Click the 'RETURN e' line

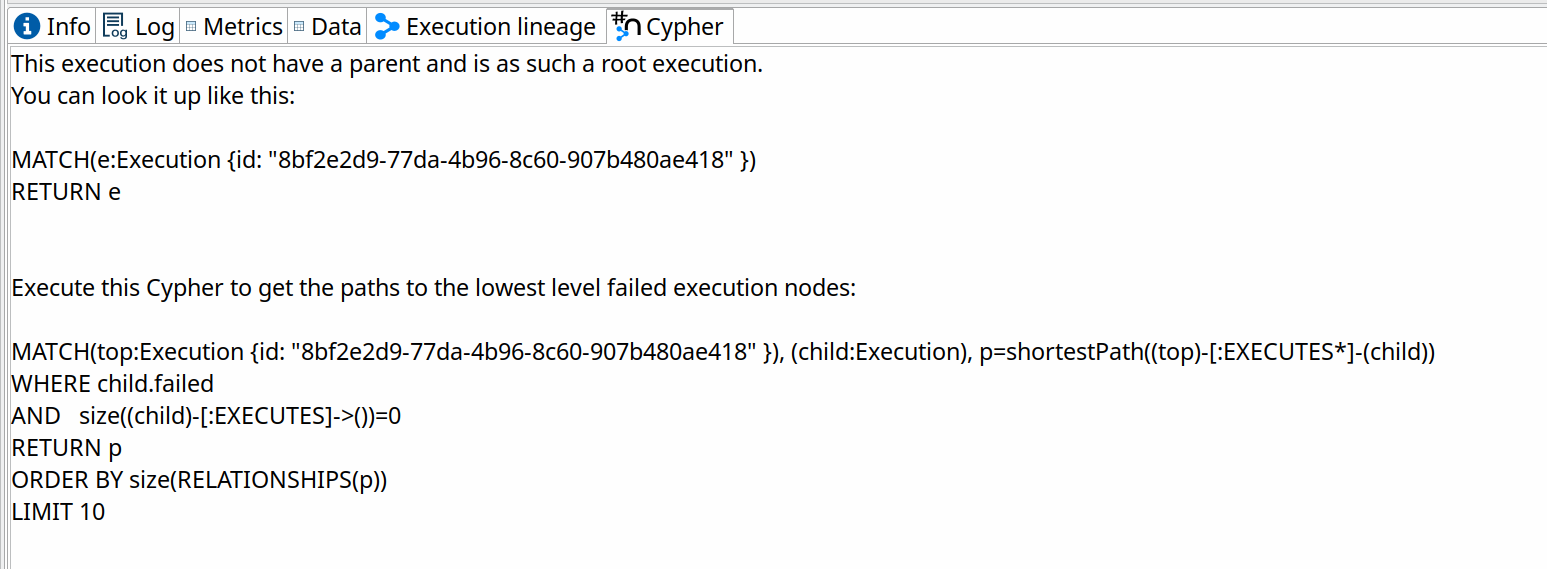pyautogui.click(x=66, y=192)
